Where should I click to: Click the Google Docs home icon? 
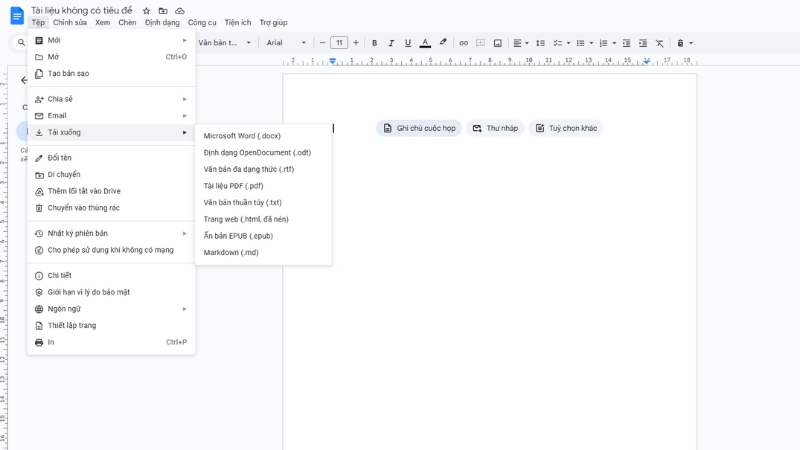point(17,15)
